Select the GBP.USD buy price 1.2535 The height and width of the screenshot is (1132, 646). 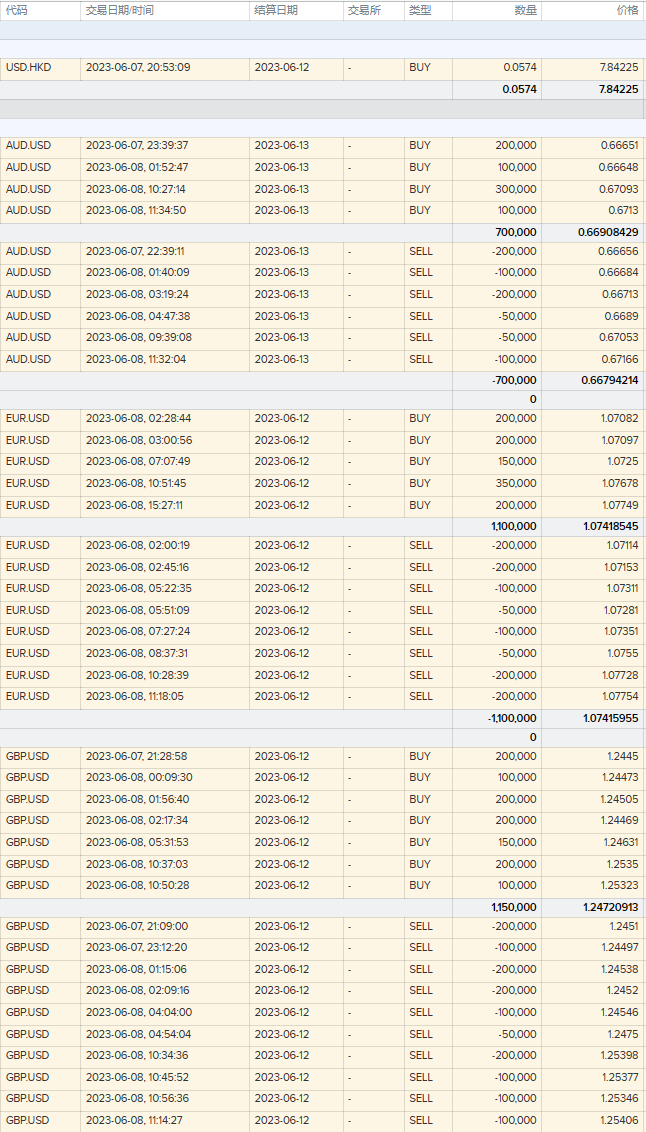621,864
